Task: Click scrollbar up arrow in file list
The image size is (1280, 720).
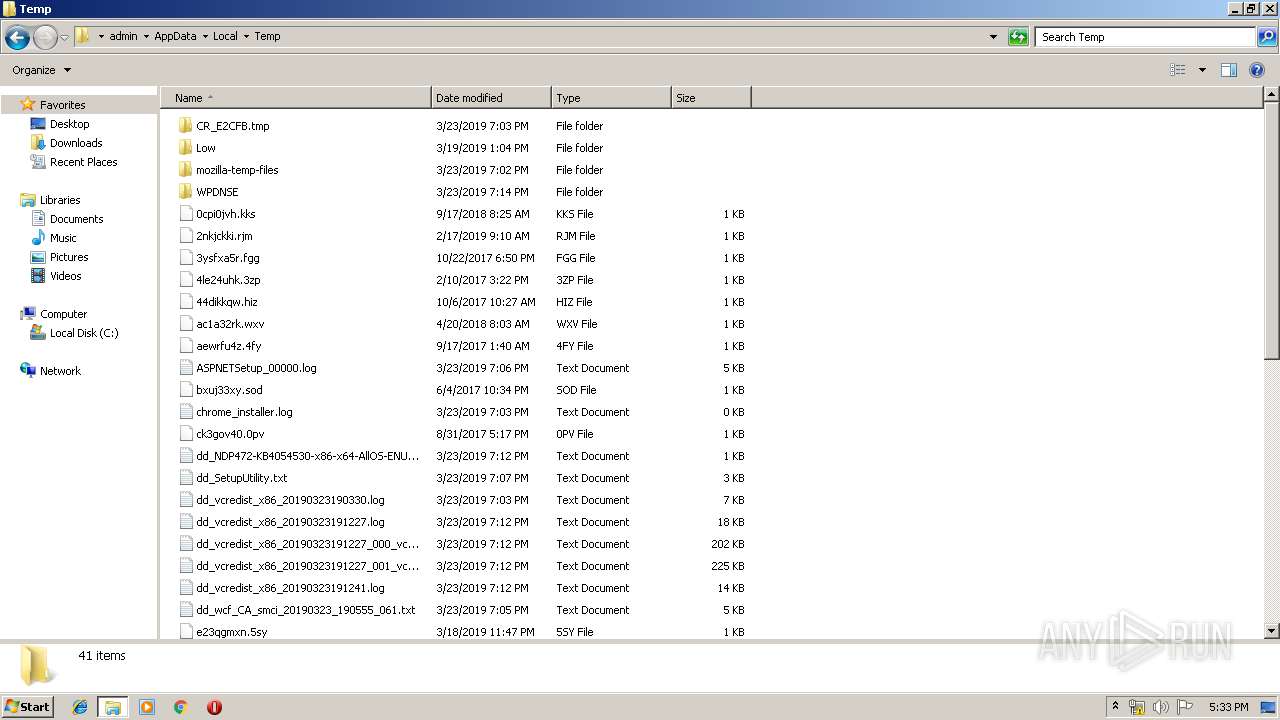Action: [1271, 95]
